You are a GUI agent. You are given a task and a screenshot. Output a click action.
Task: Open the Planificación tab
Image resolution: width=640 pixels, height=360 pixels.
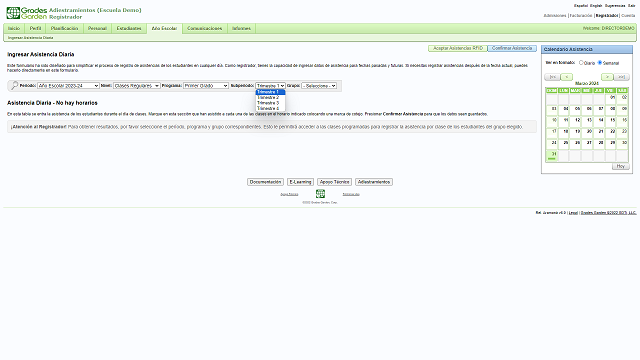click(64, 28)
